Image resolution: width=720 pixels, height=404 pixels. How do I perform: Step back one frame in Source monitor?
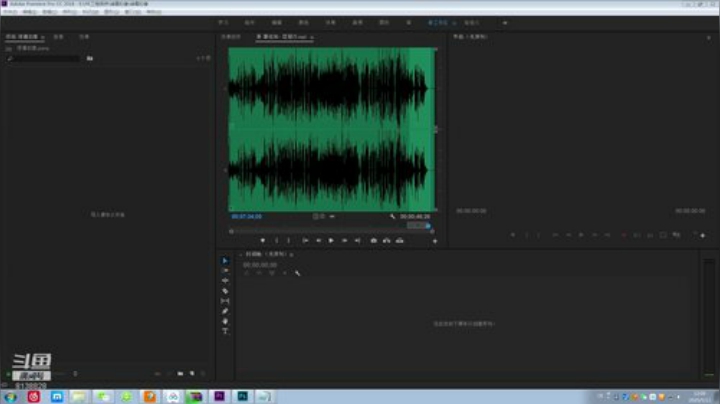click(318, 241)
